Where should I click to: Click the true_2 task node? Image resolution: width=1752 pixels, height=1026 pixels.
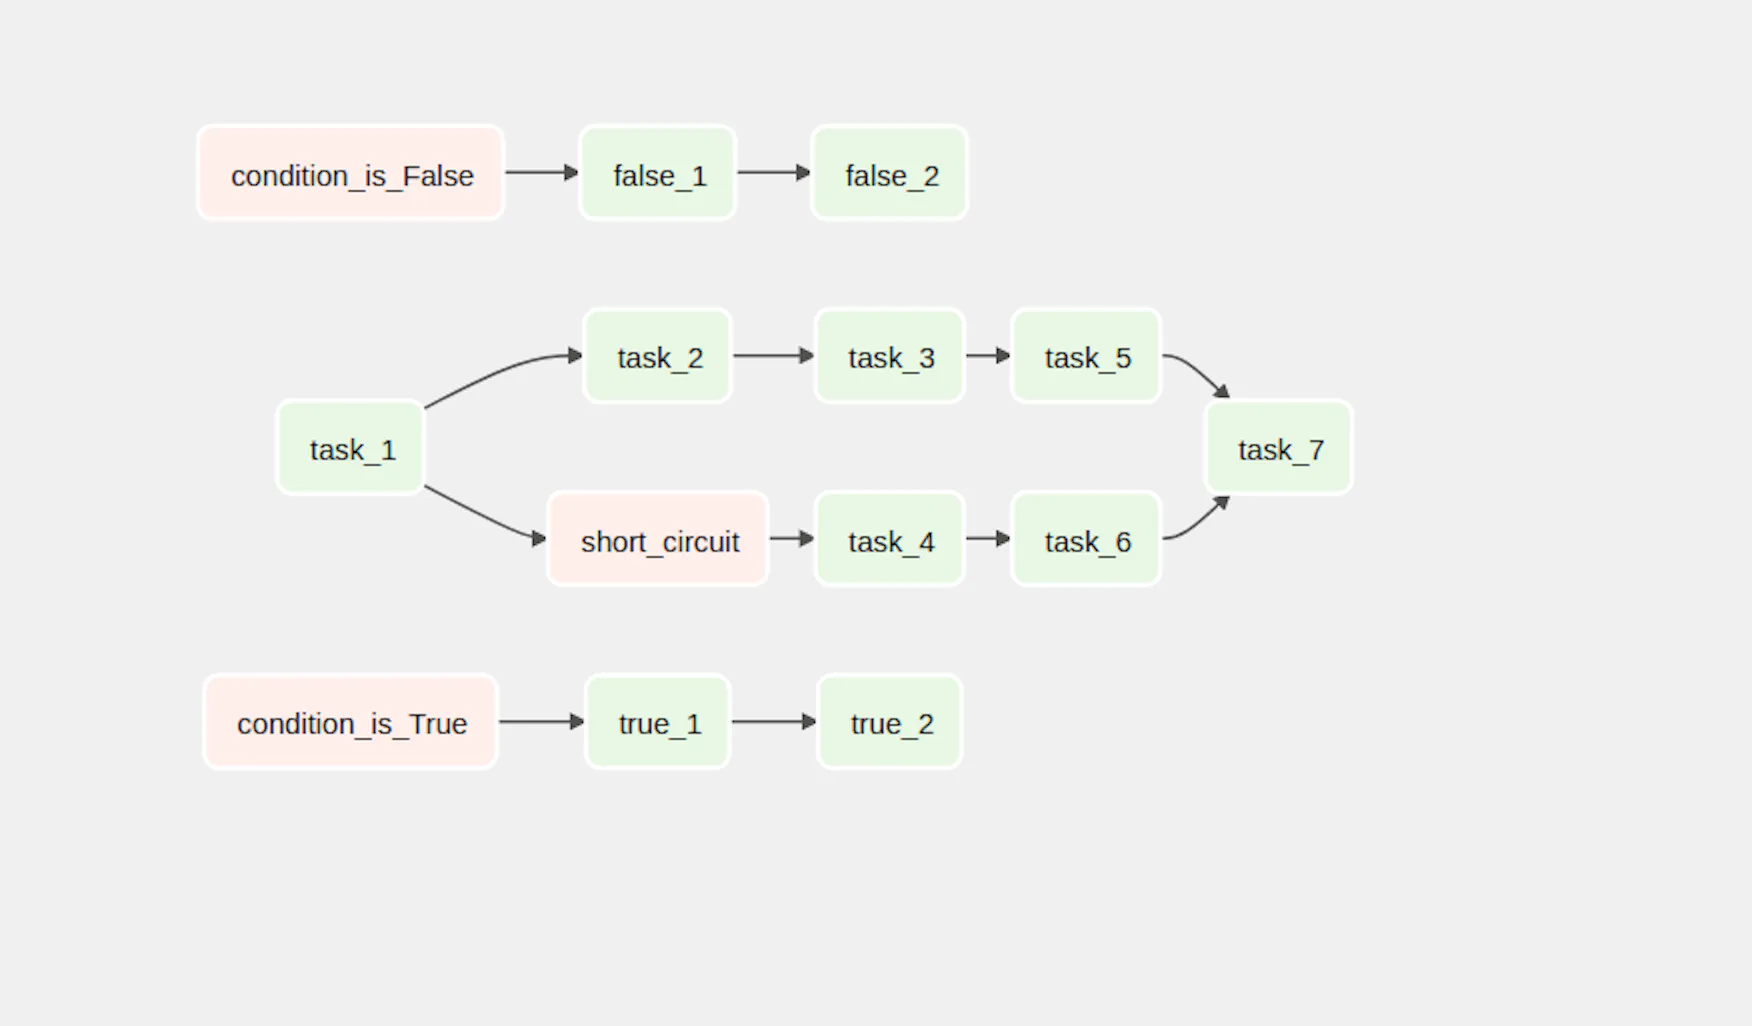(889, 721)
